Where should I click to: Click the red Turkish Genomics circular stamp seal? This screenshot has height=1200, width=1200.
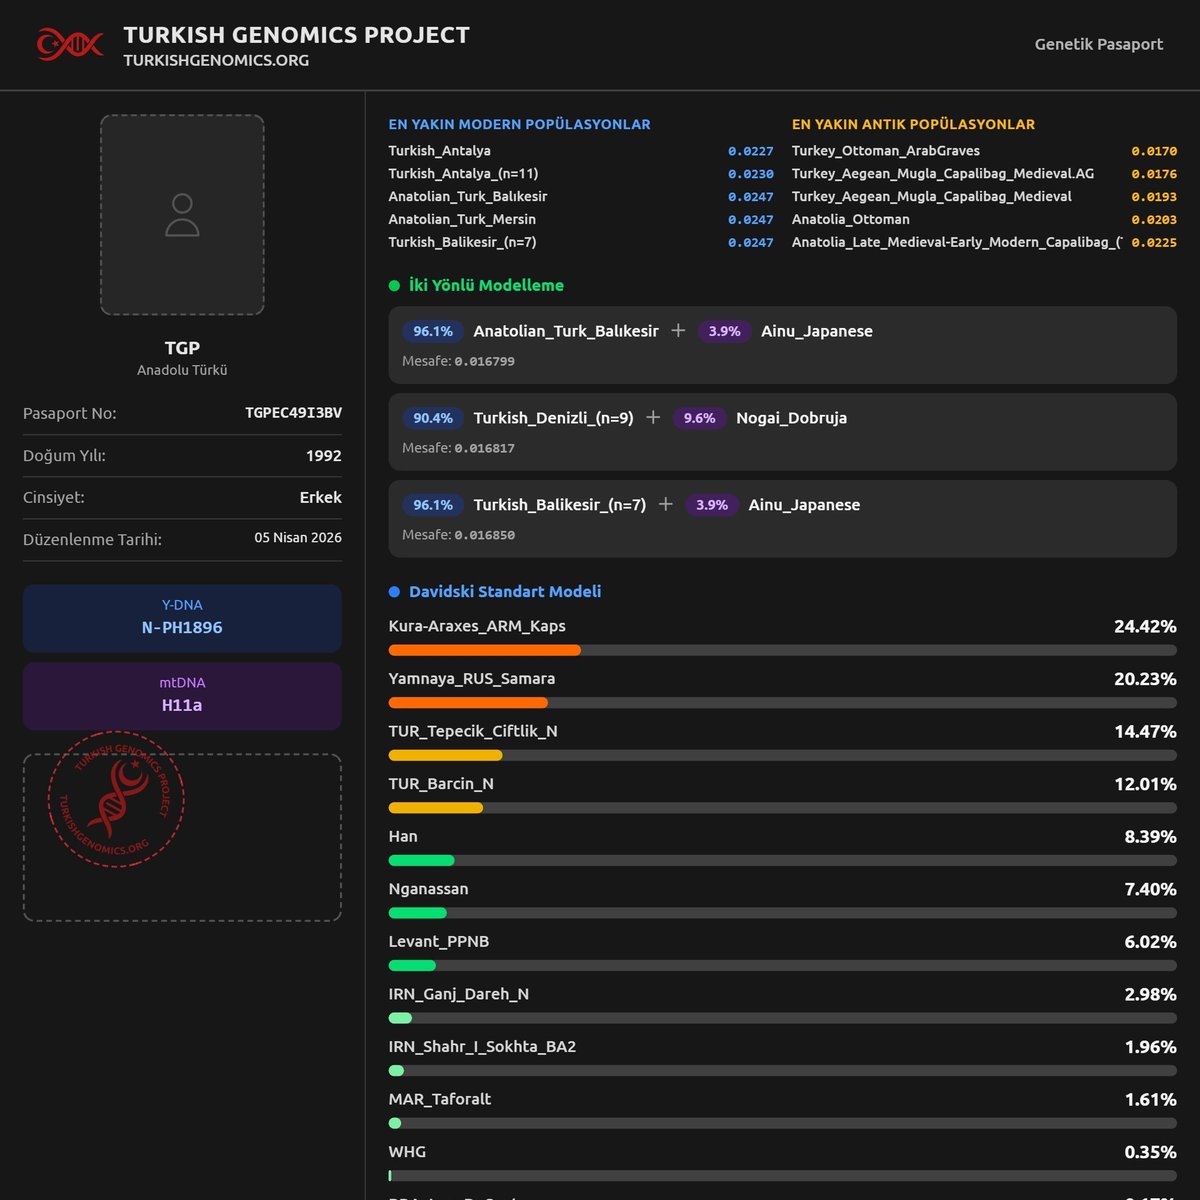pos(113,800)
